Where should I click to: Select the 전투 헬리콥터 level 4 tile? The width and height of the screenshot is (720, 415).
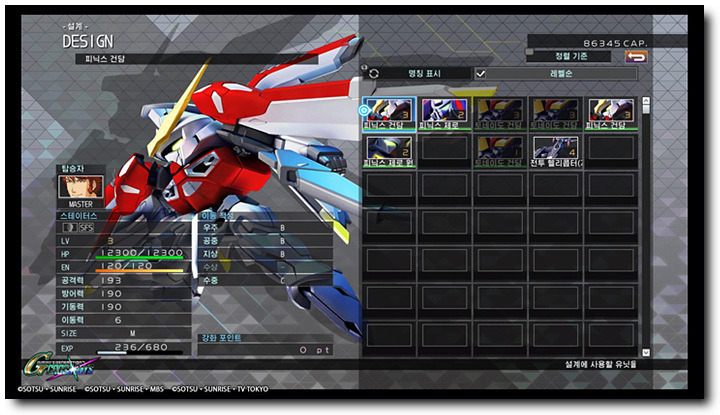[555, 151]
